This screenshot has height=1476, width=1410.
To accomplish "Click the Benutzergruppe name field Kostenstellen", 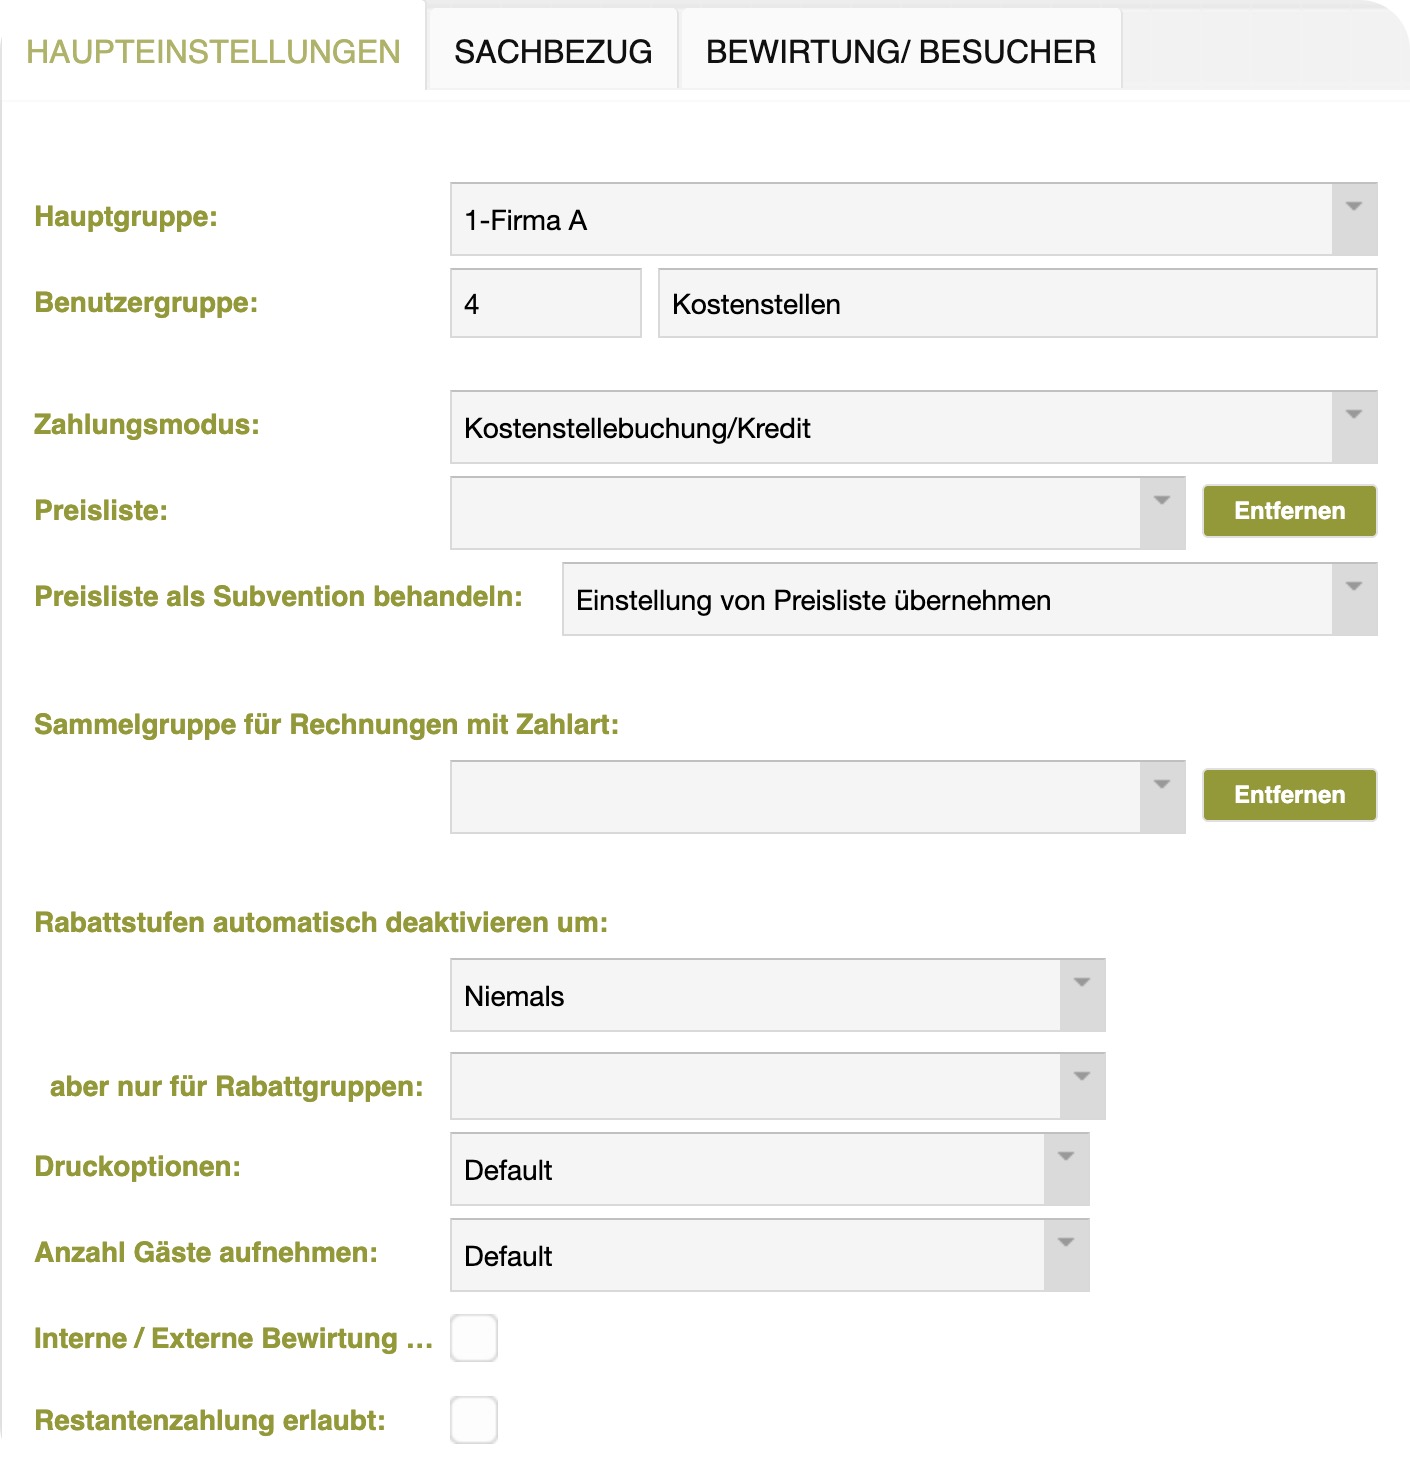I will tap(1016, 303).
